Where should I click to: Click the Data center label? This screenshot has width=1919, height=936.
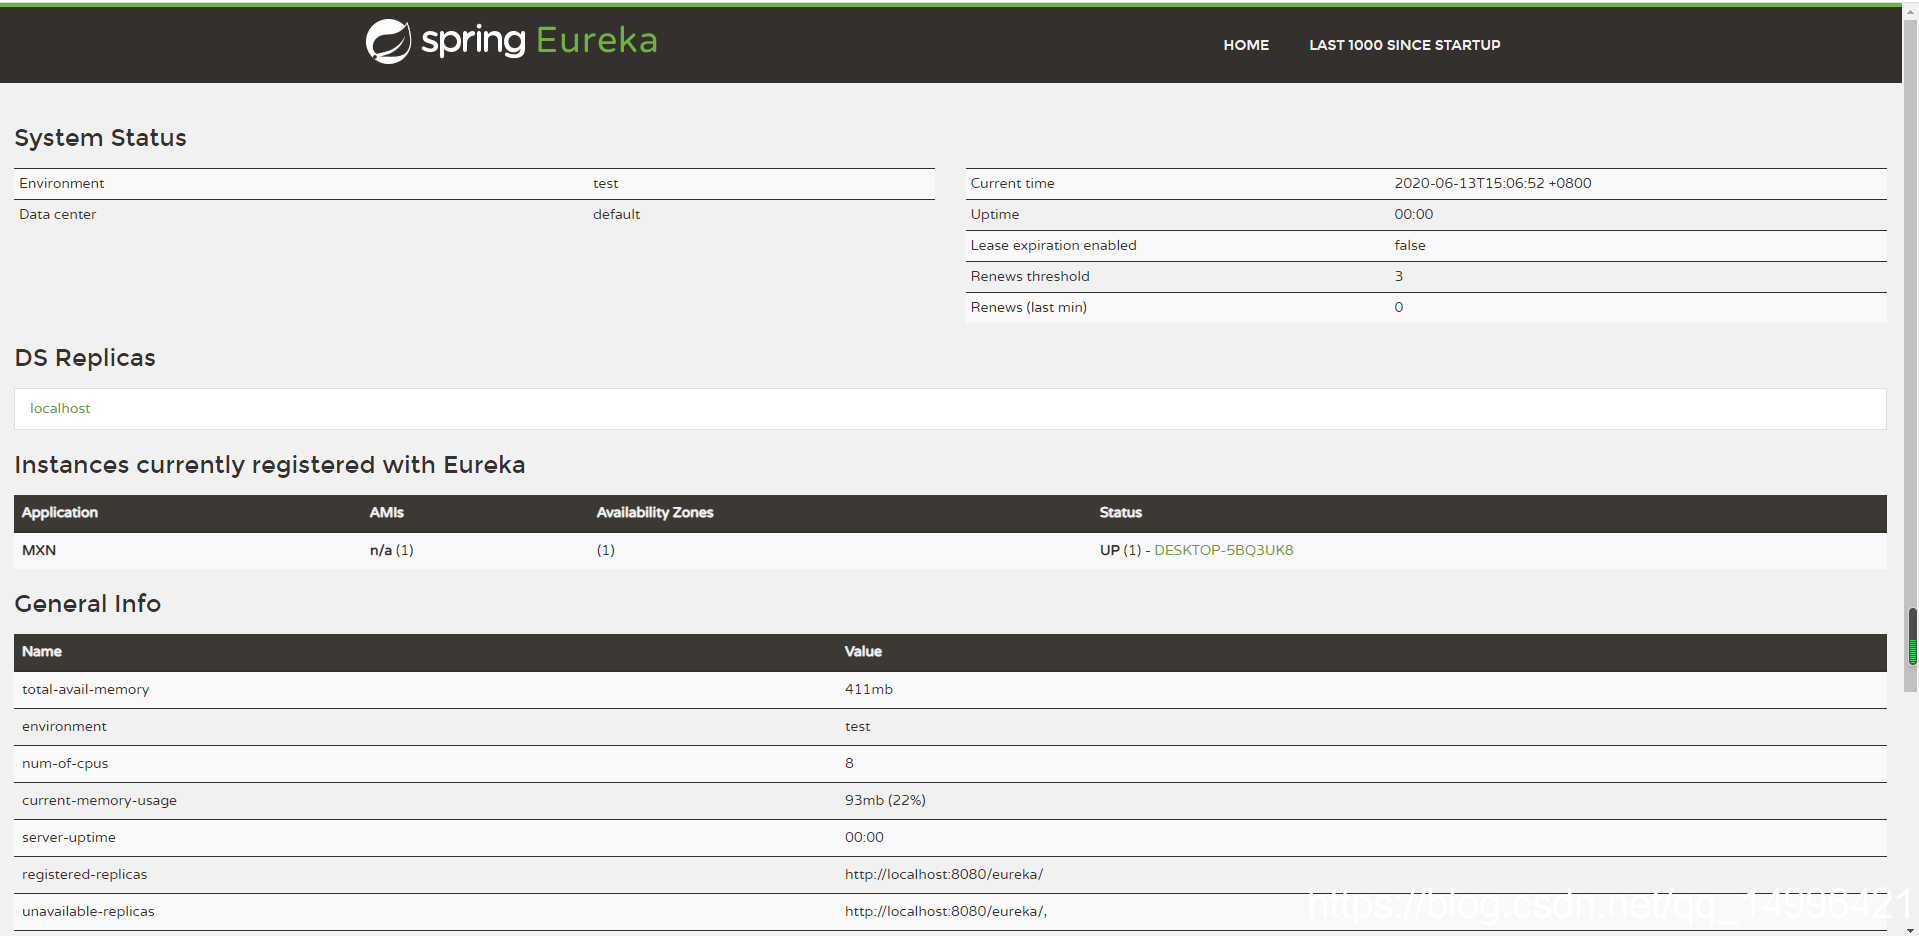point(57,214)
